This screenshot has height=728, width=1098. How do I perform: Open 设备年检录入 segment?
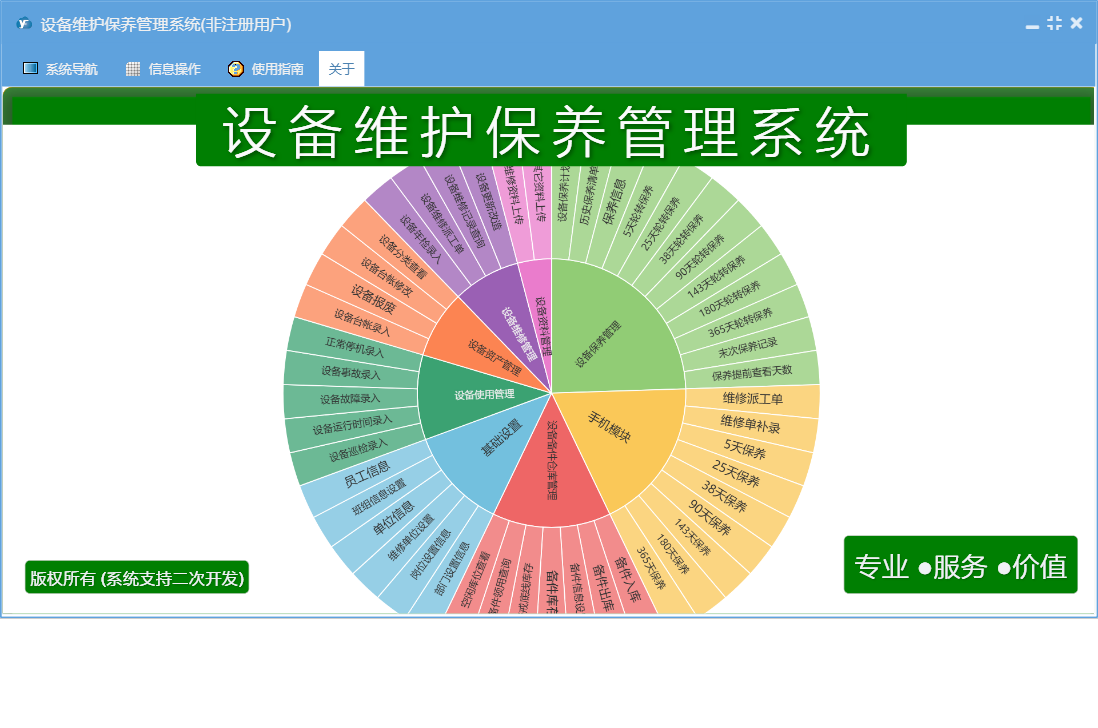[x=422, y=239]
